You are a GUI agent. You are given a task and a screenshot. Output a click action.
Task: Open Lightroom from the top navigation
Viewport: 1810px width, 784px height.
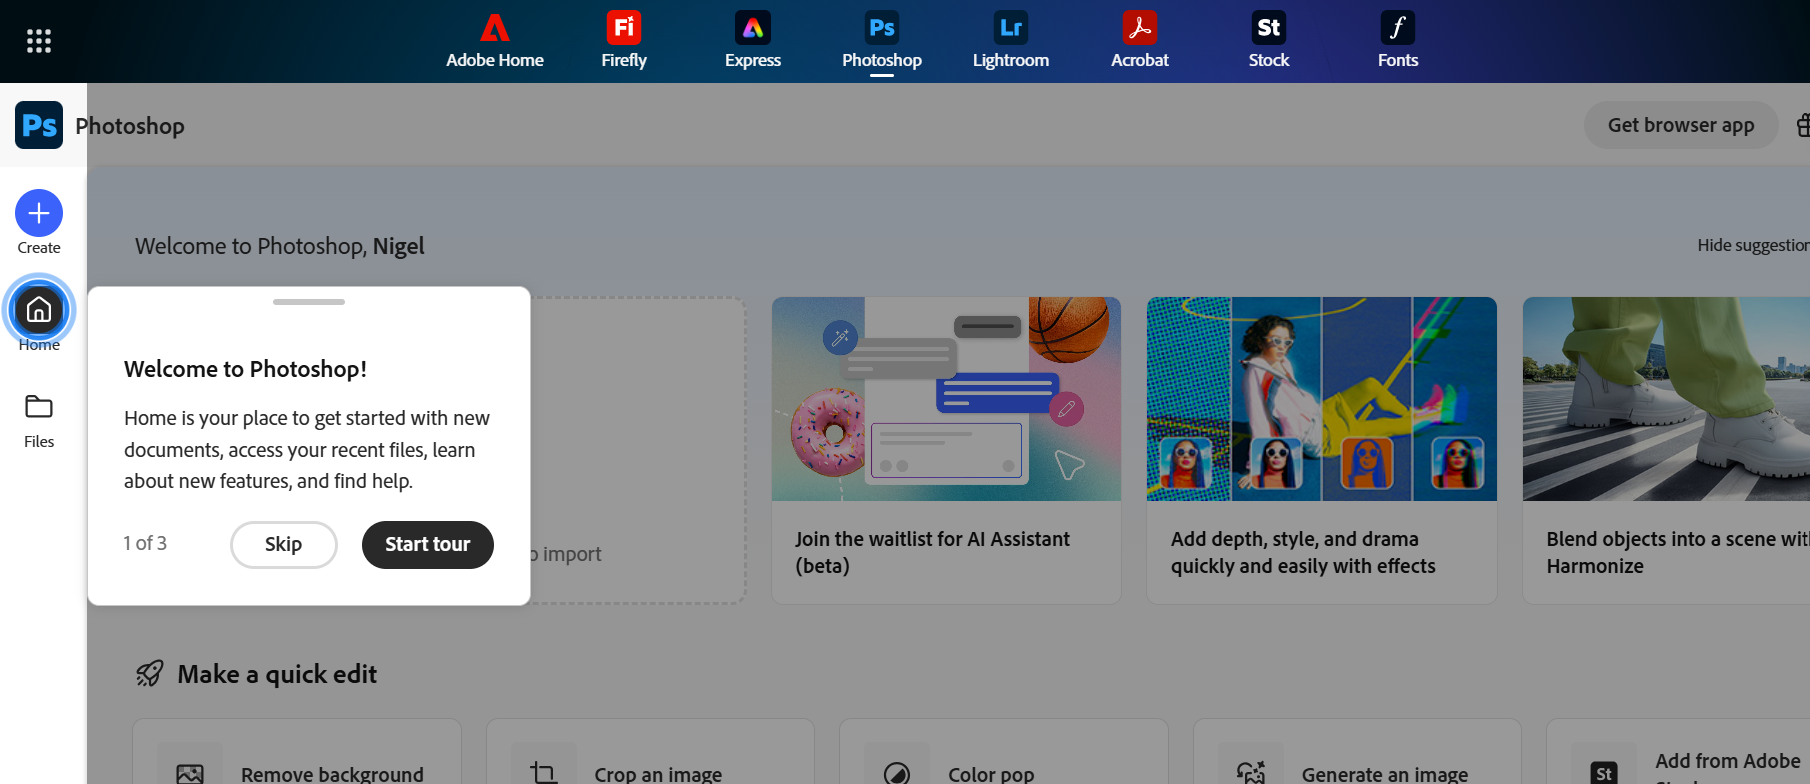pos(1010,41)
